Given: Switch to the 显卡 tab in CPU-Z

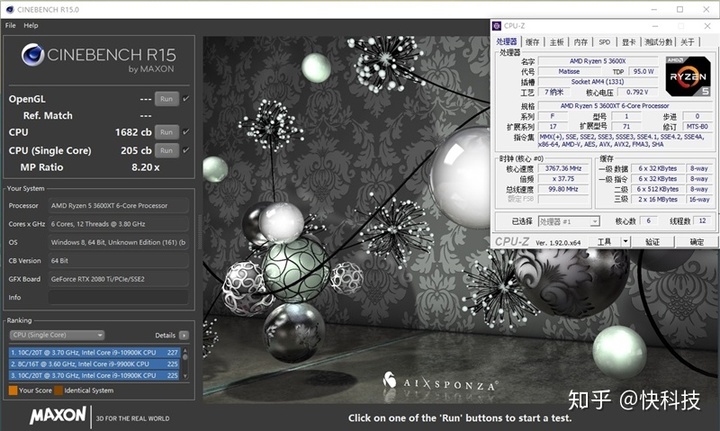Looking at the screenshot, I should 629,42.
